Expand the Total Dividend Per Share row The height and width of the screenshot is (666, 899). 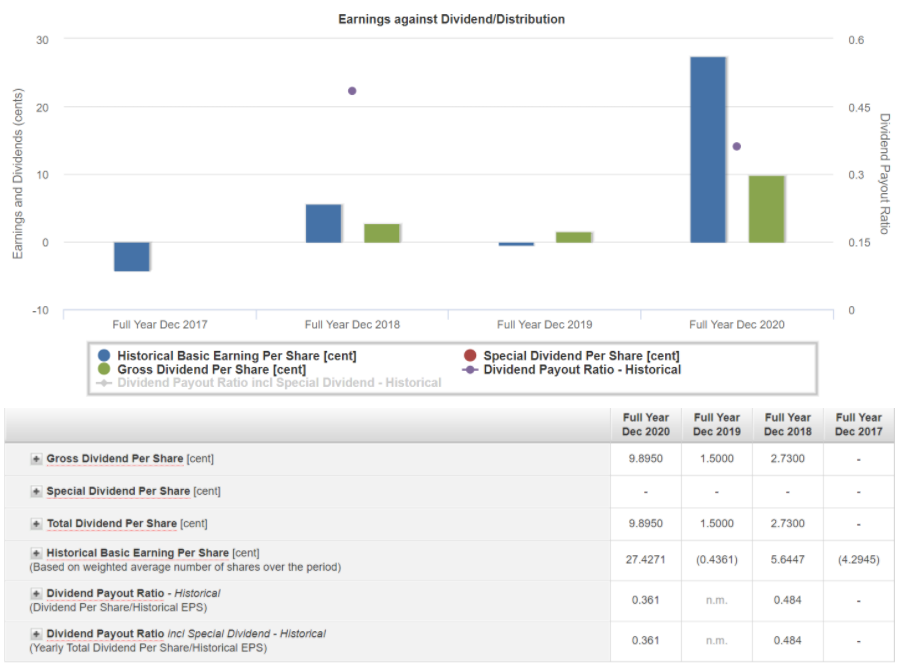(36, 524)
